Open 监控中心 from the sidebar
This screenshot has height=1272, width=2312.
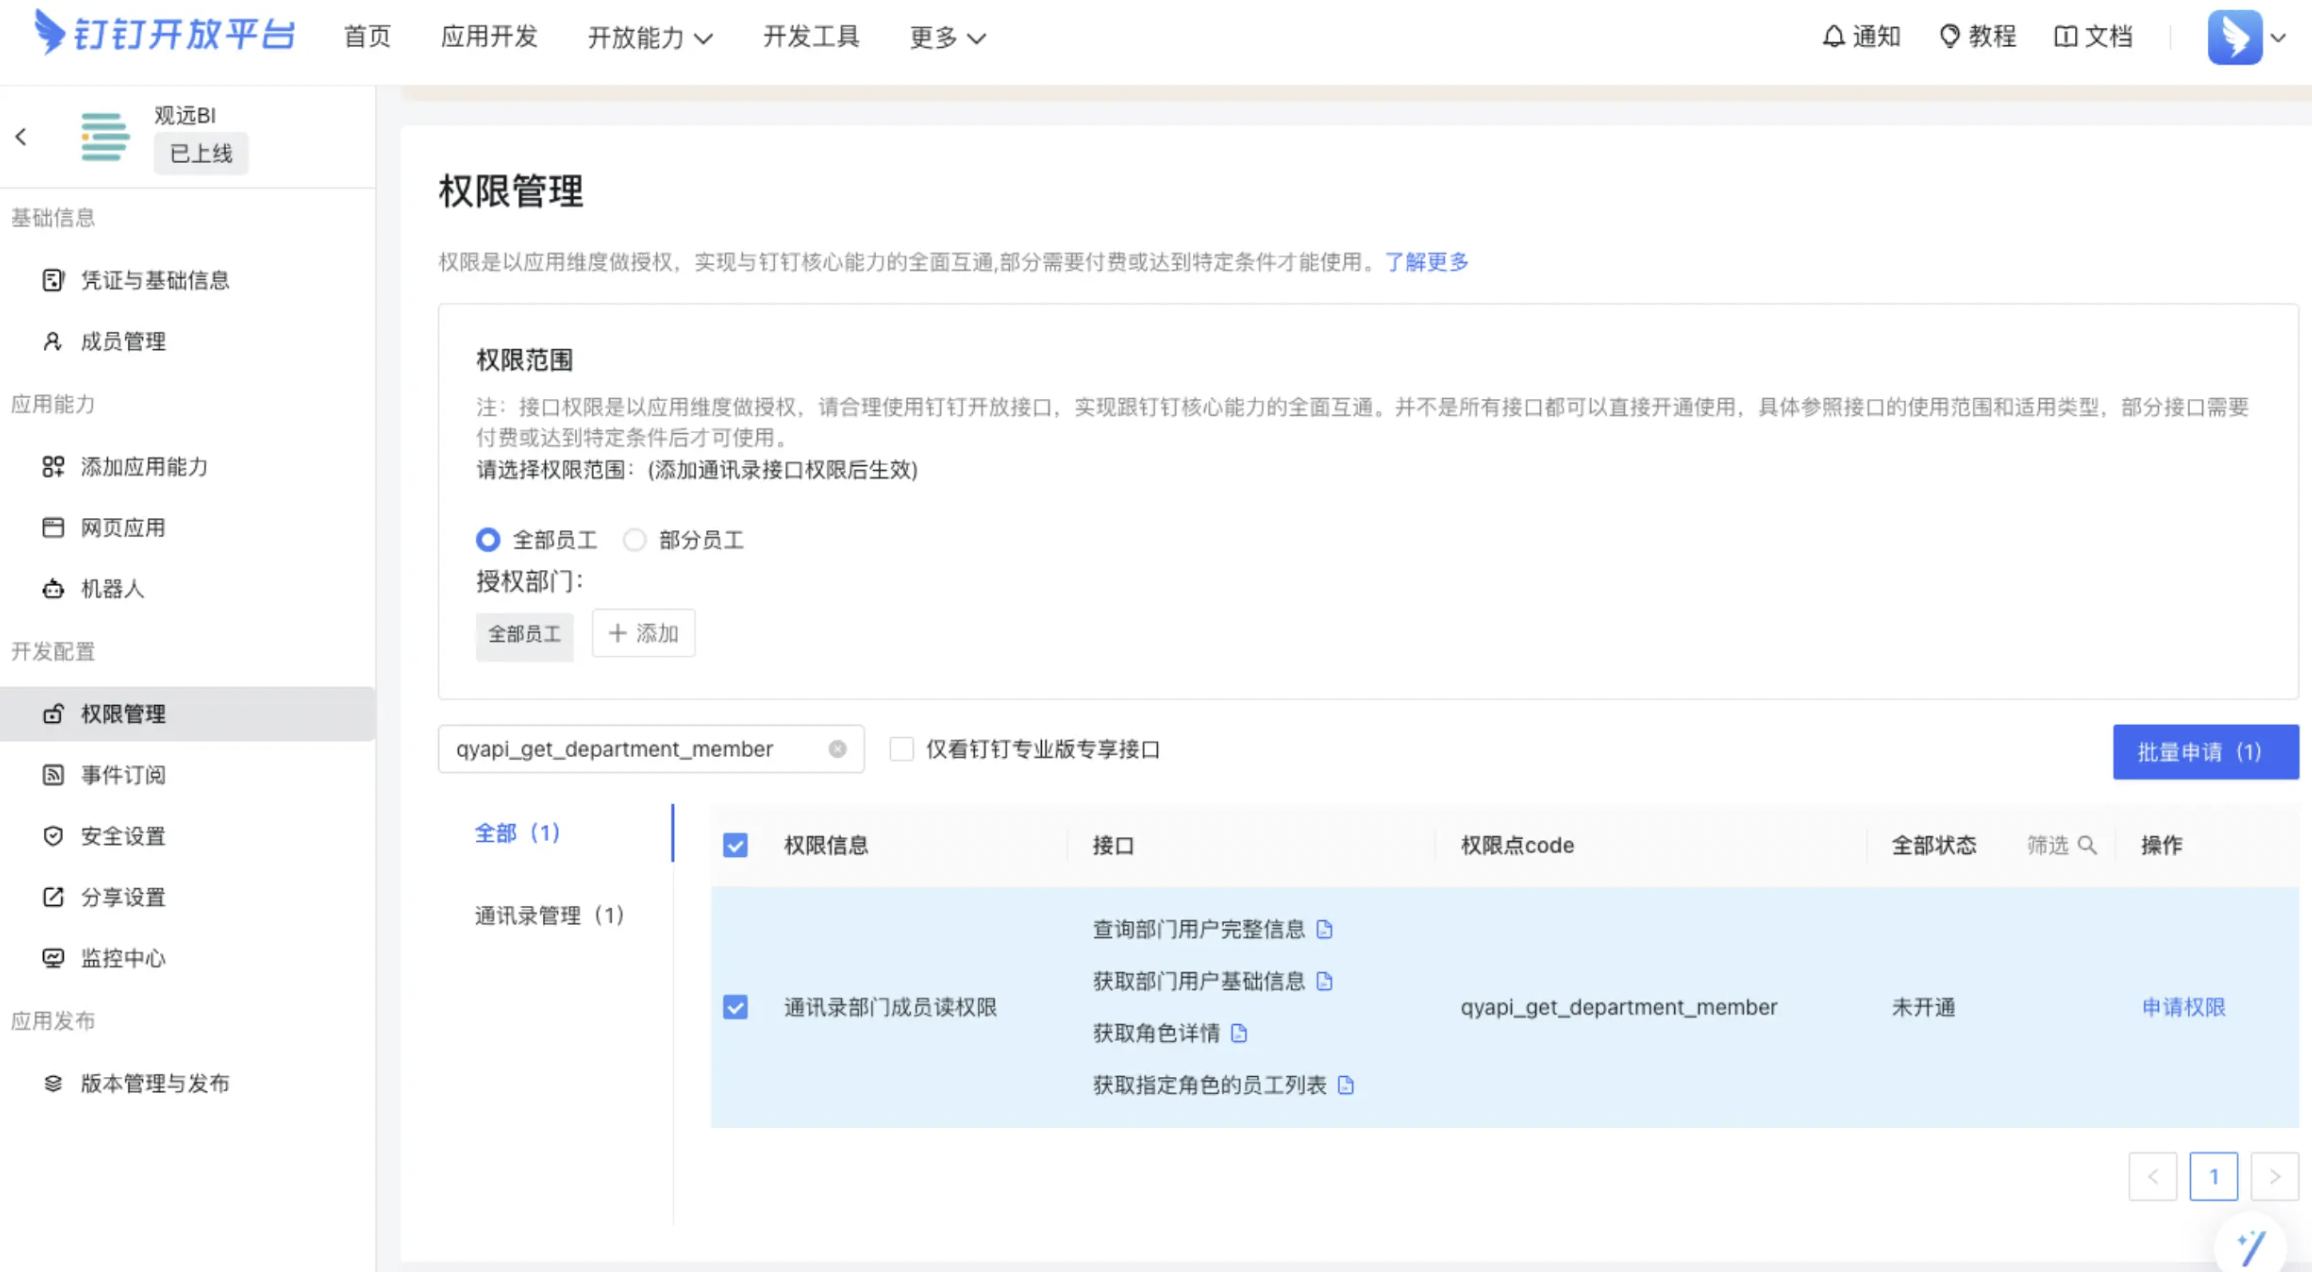point(187,958)
